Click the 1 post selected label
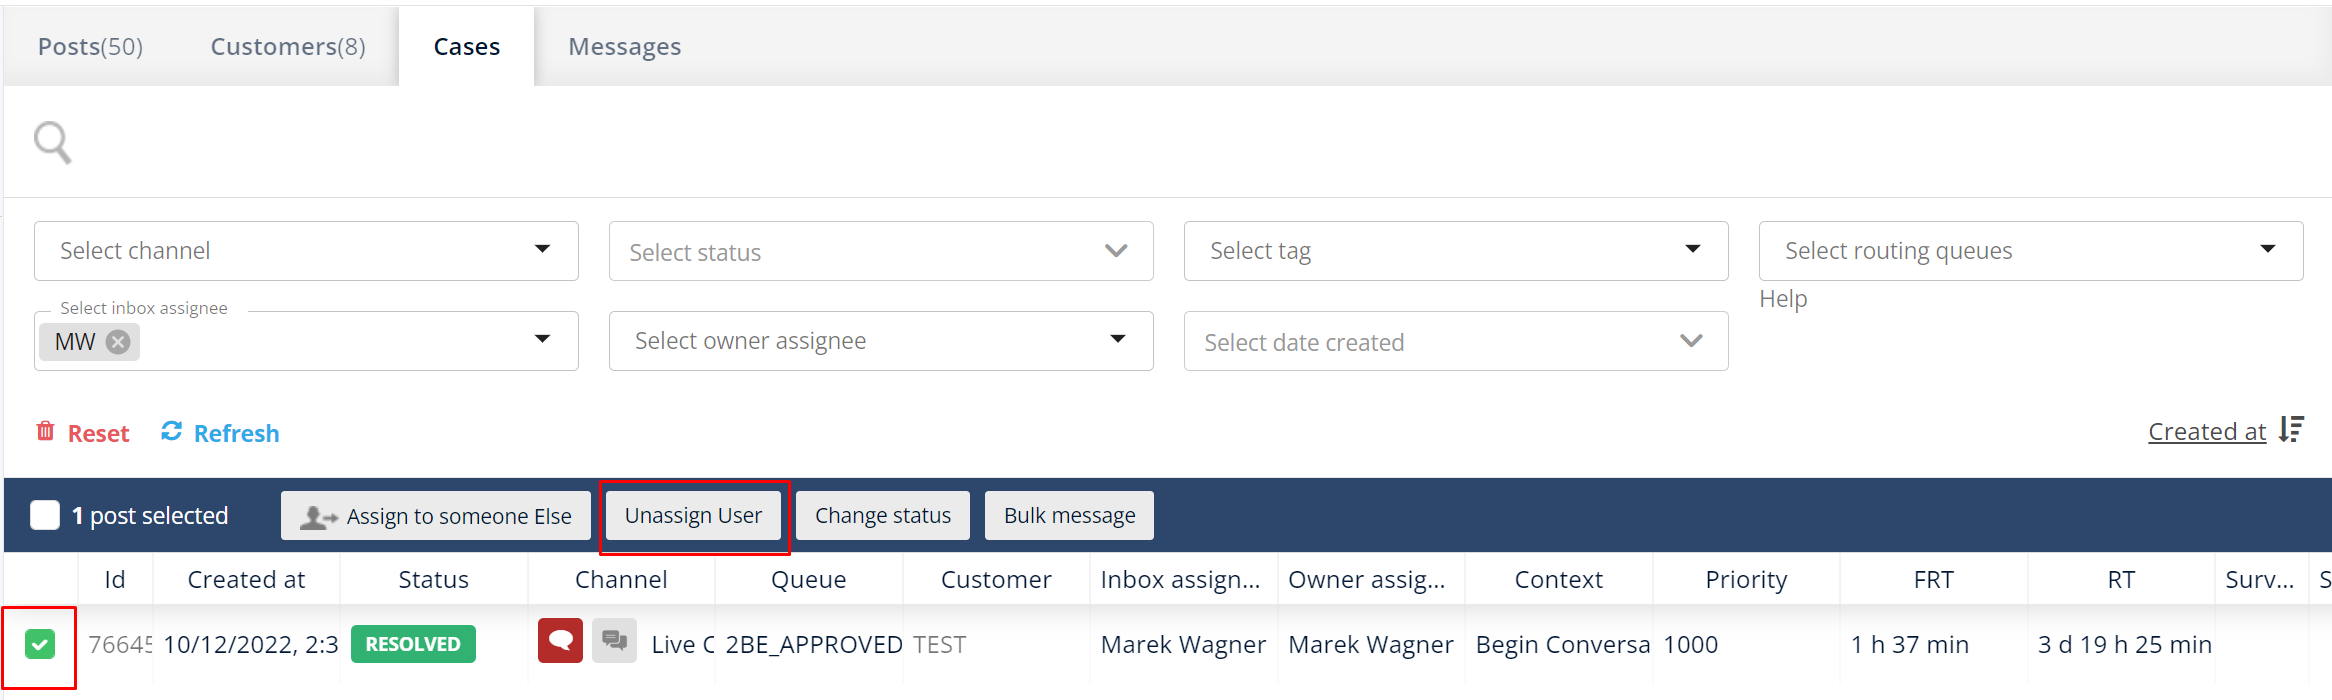This screenshot has width=2332, height=700. pyautogui.click(x=150, y=516)
